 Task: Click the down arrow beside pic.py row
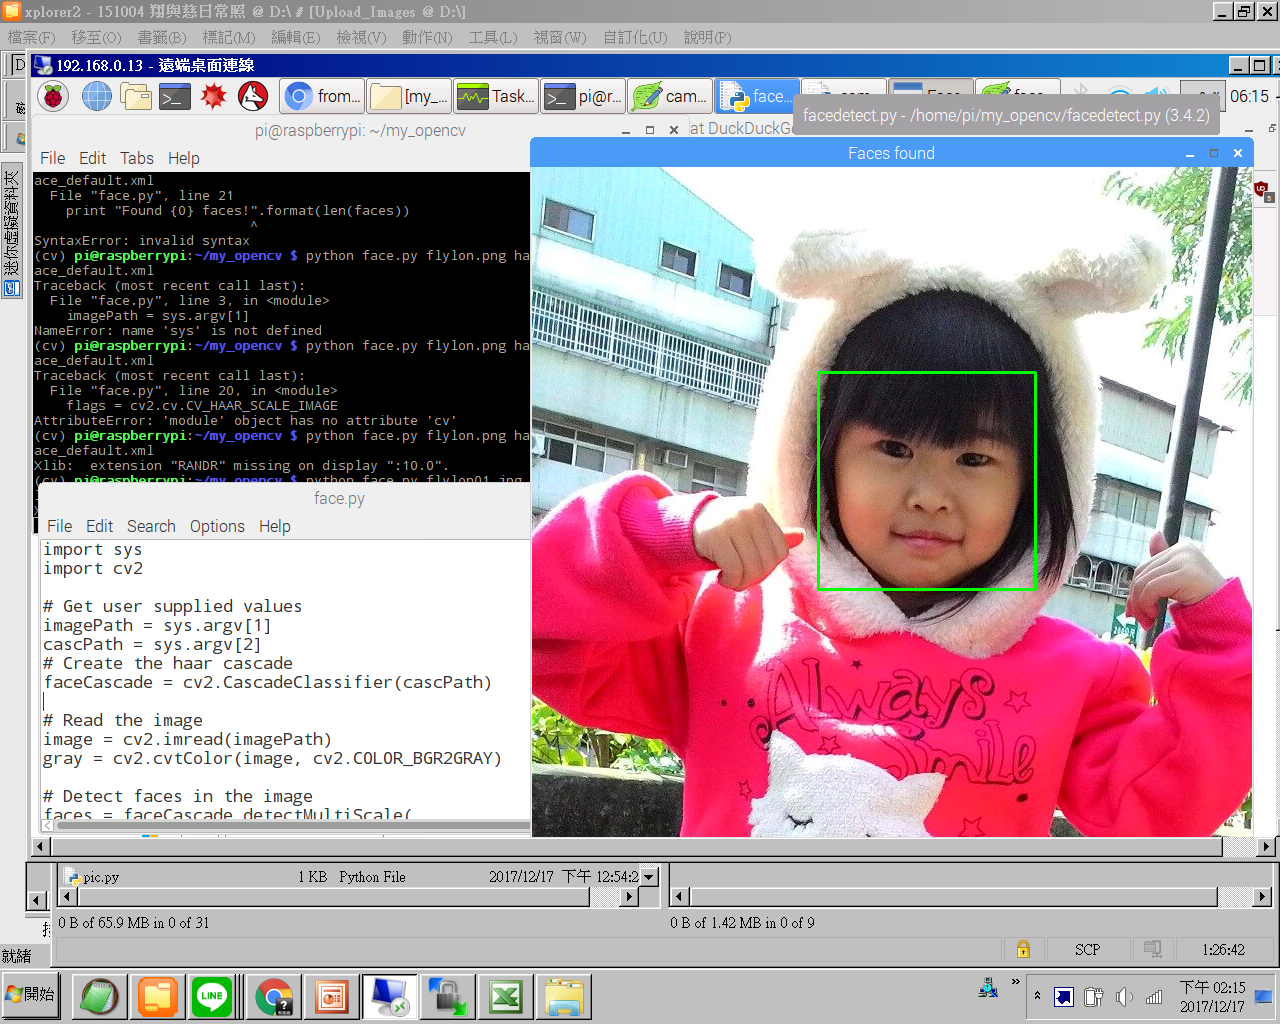coord(649,877)
